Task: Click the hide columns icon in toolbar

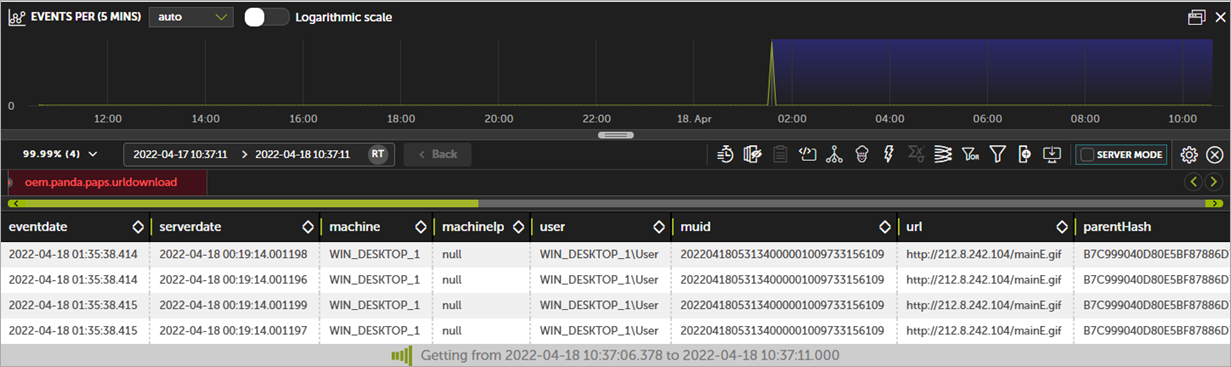Action: click(x=754, y=154)
